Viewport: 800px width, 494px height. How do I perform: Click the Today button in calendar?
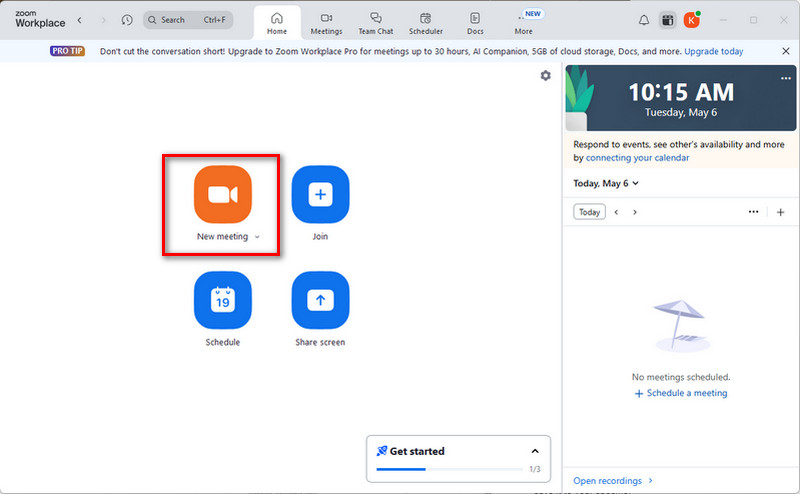[x=590, y=212]
